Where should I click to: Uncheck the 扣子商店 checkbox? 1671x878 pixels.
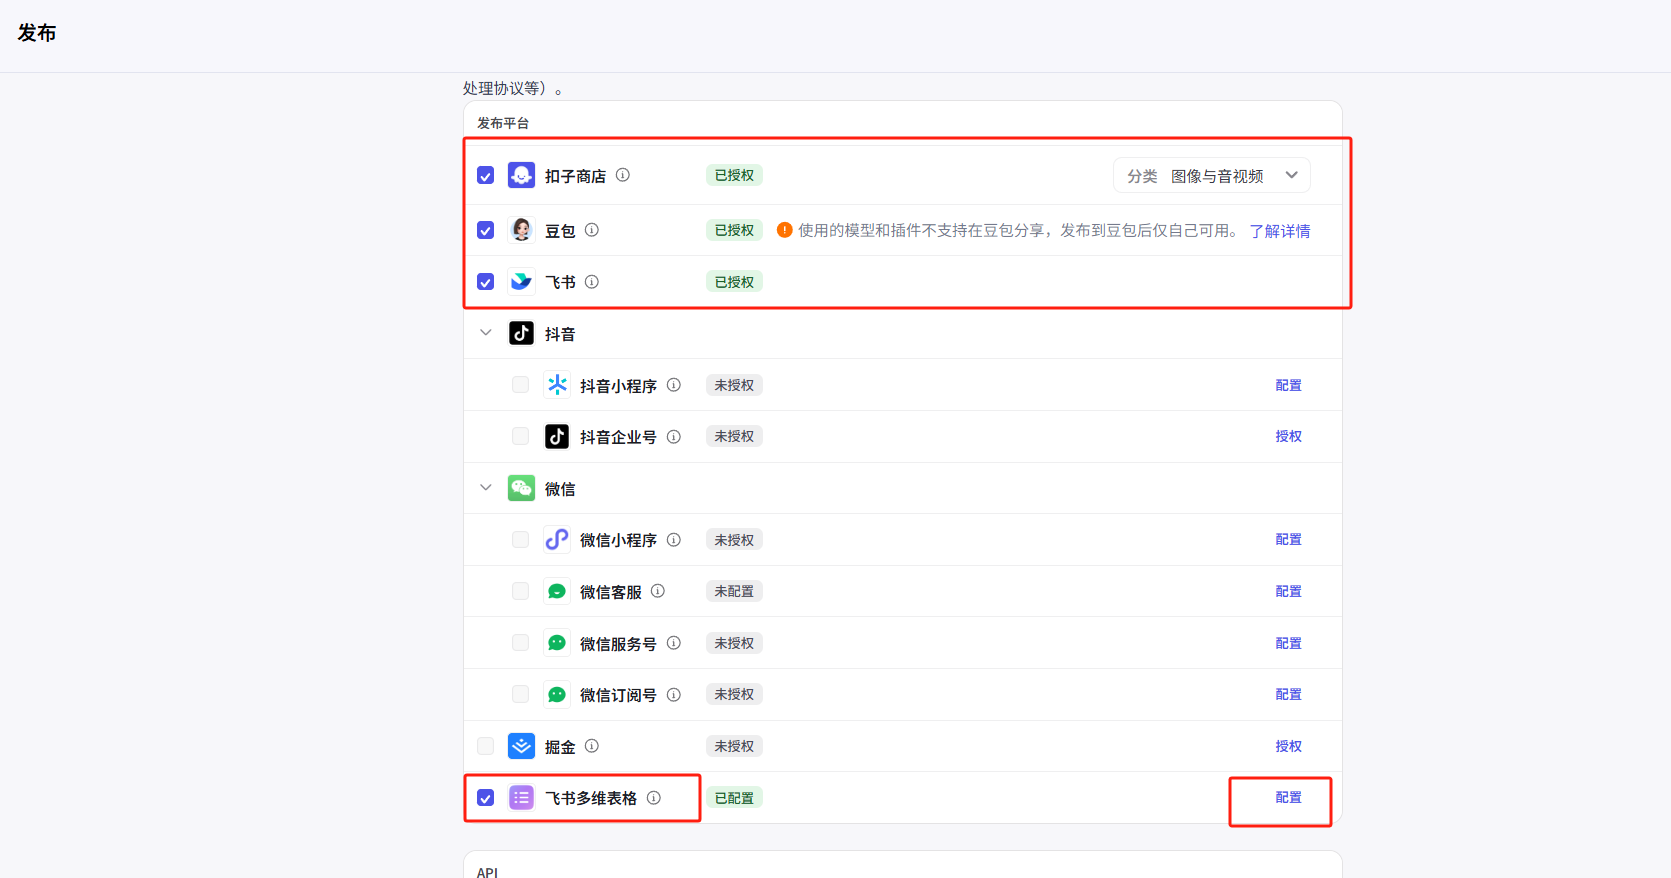pyautogui.click(x=486, y=176)
